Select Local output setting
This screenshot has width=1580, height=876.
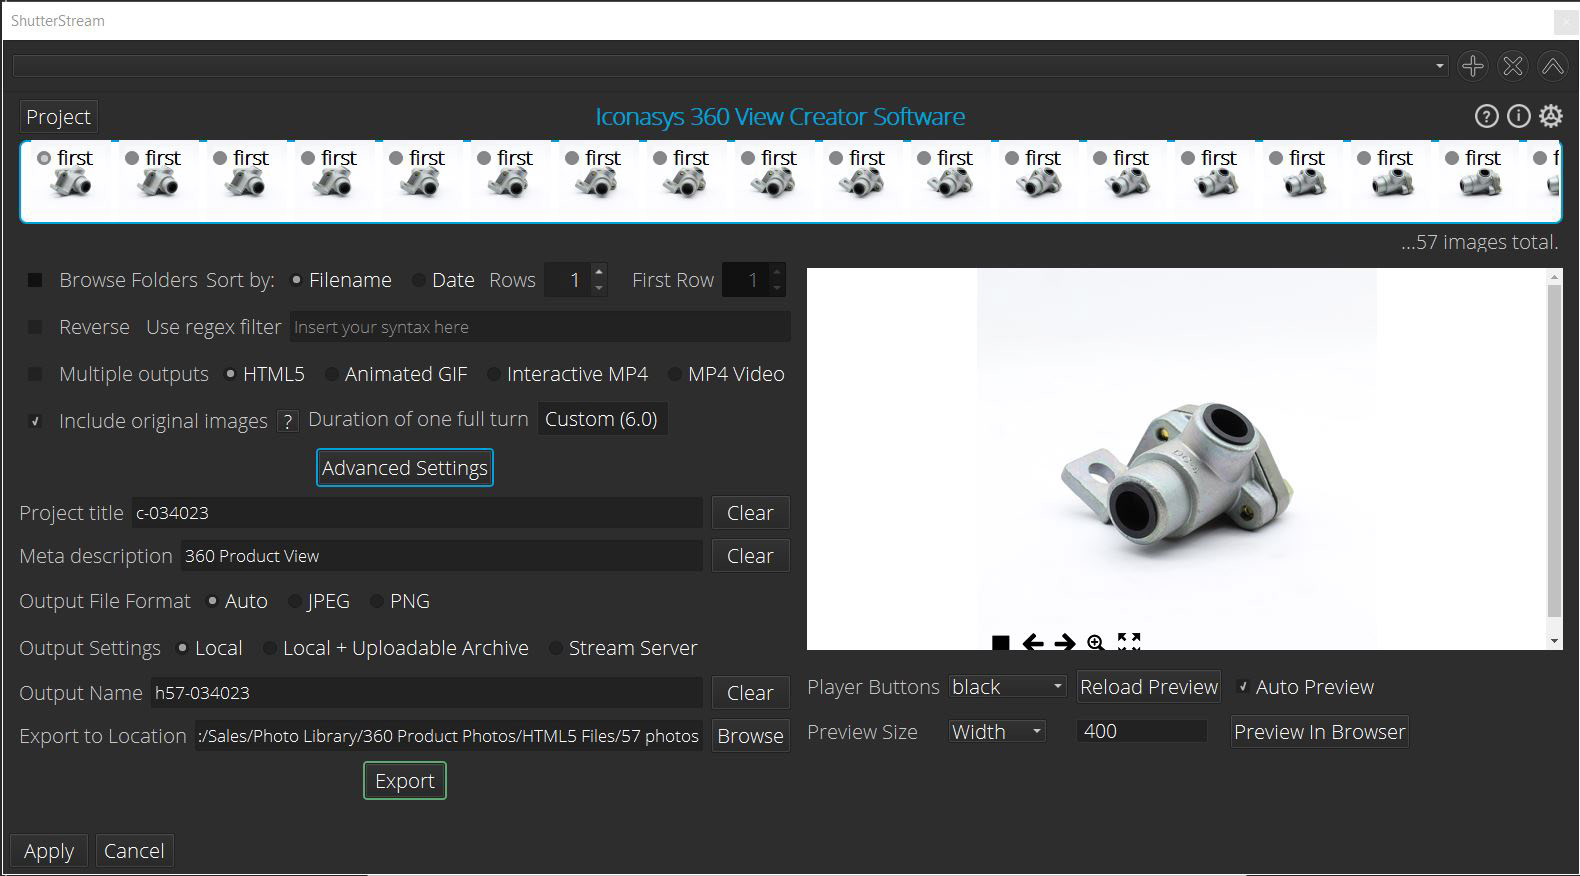(x=182, y=648)
